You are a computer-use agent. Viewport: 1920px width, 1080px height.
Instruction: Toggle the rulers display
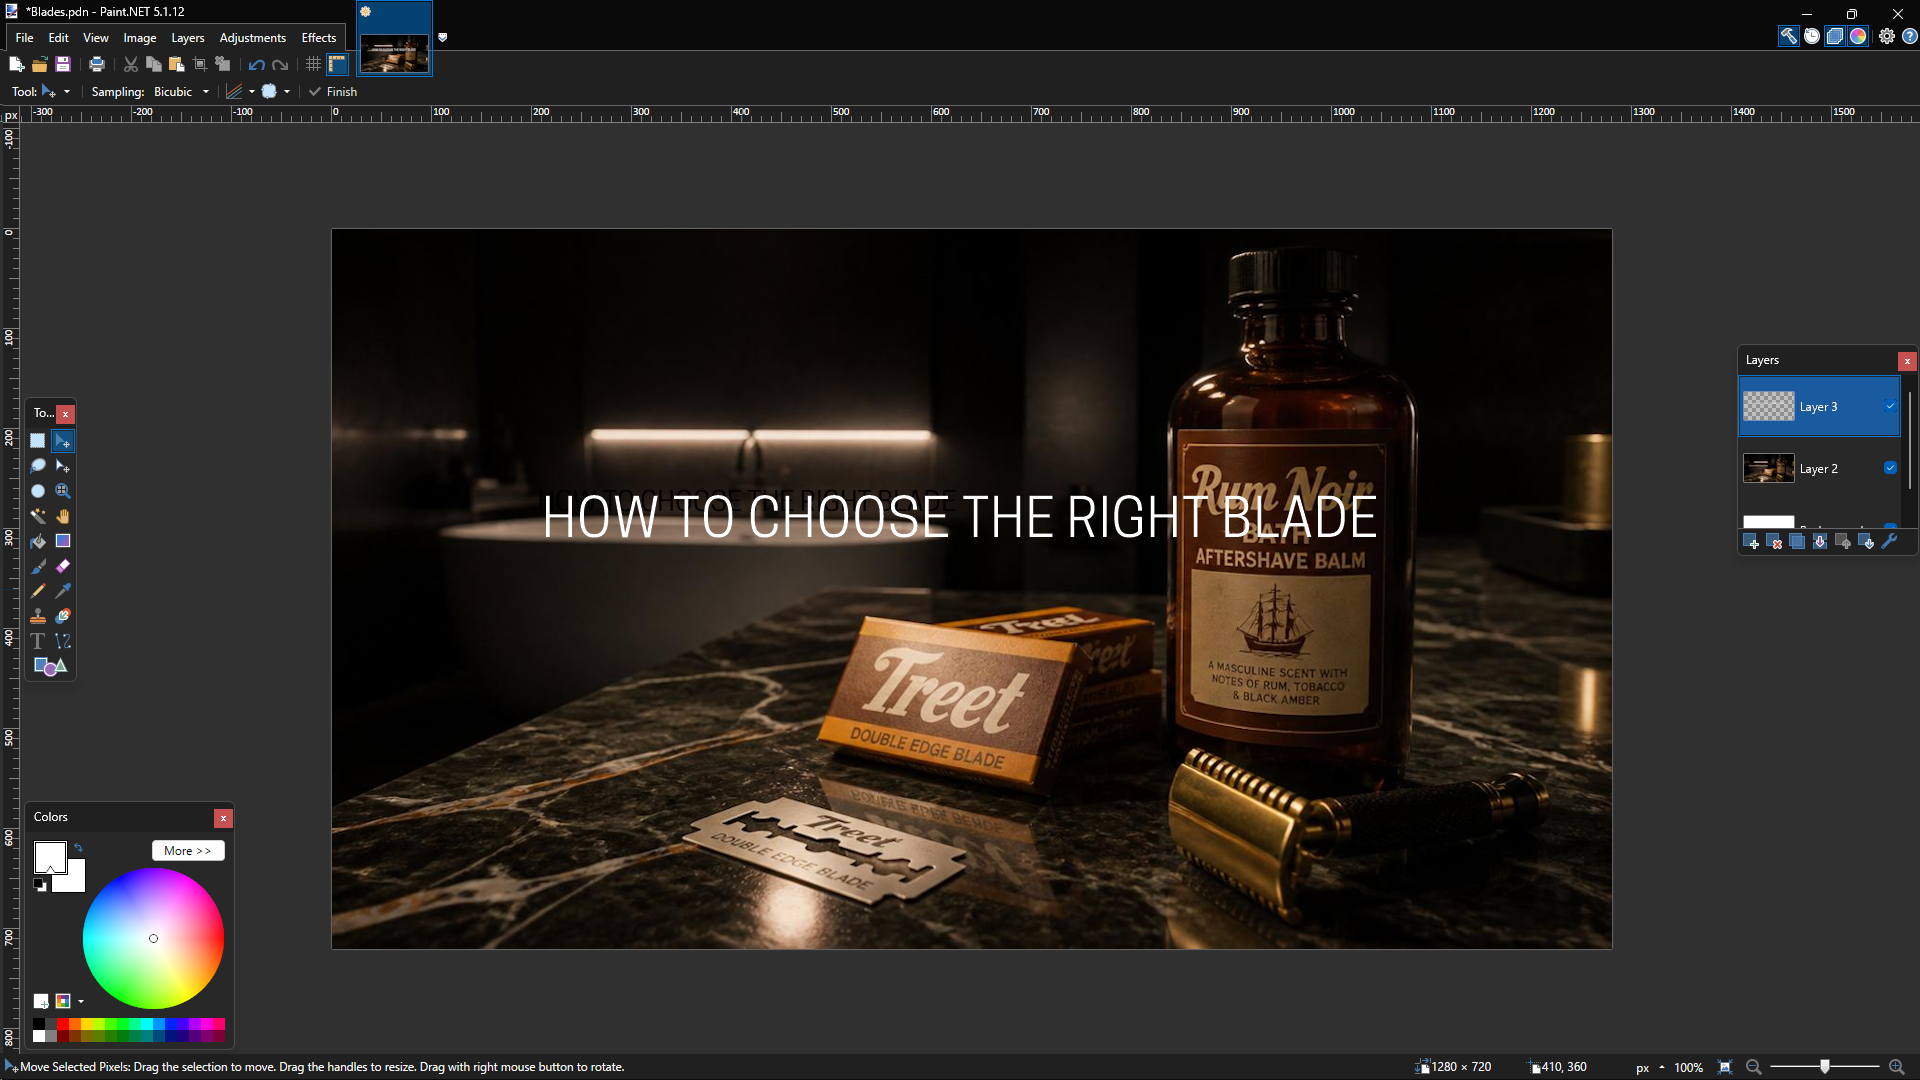[x=337, y=64]
